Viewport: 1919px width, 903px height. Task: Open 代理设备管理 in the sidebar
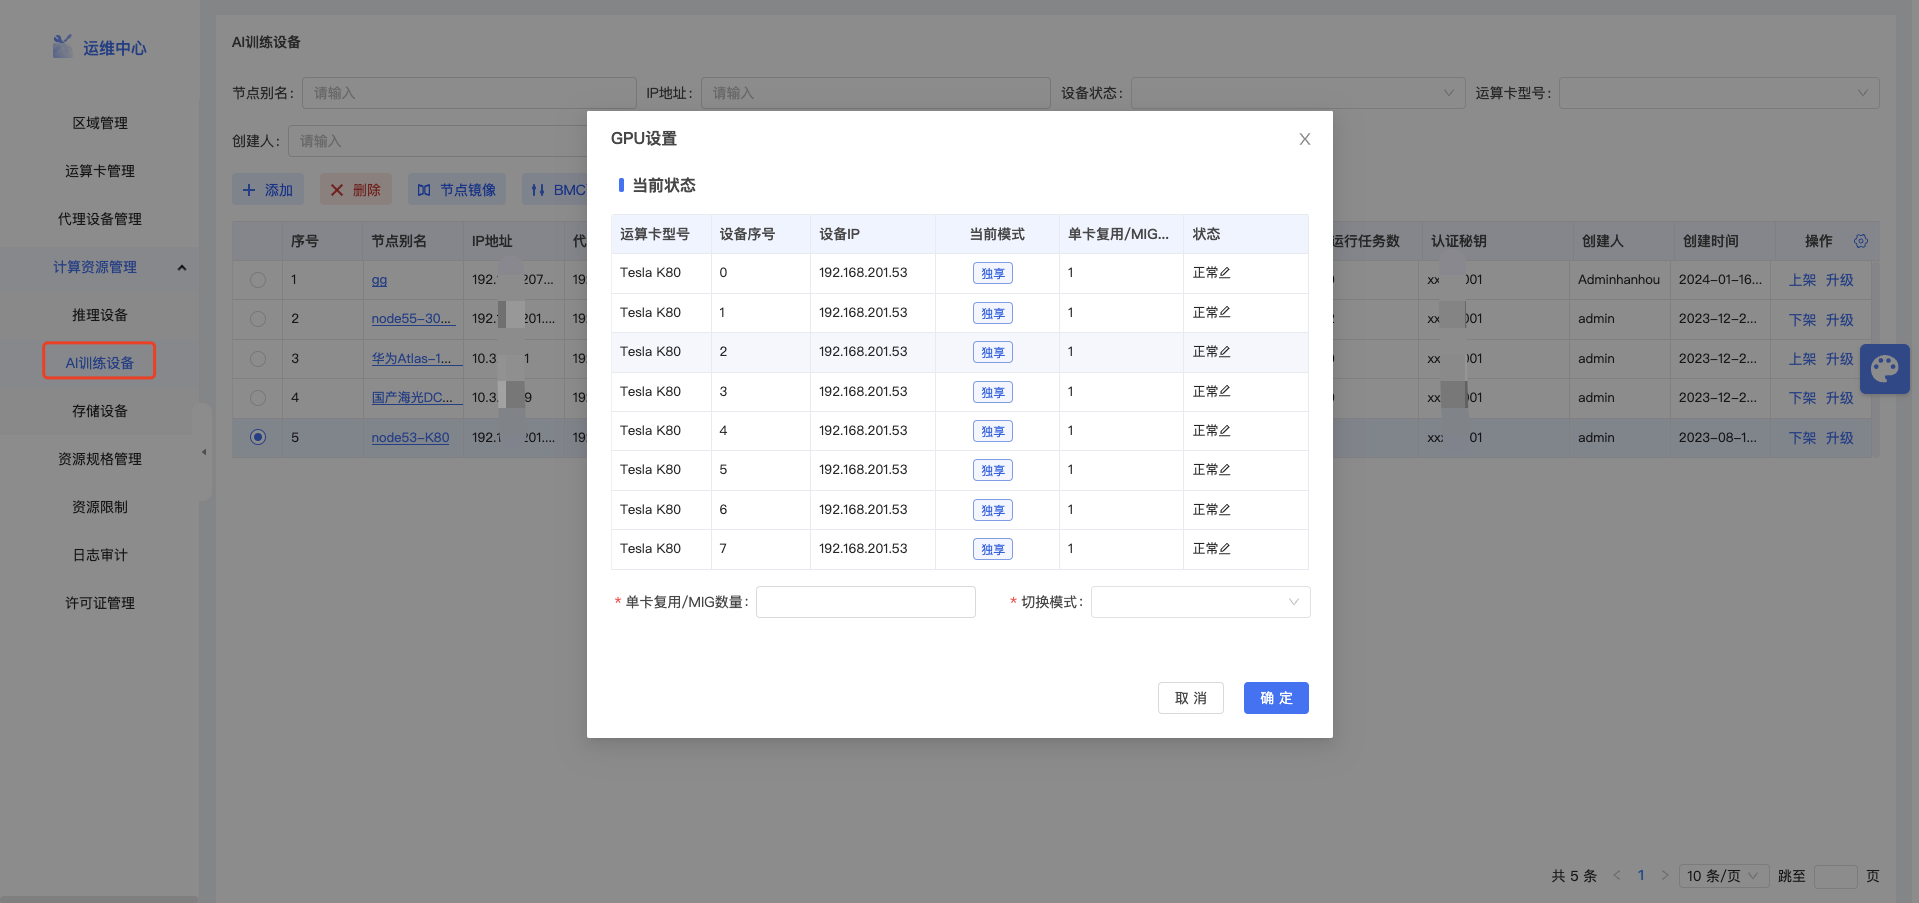pos(100,219)
